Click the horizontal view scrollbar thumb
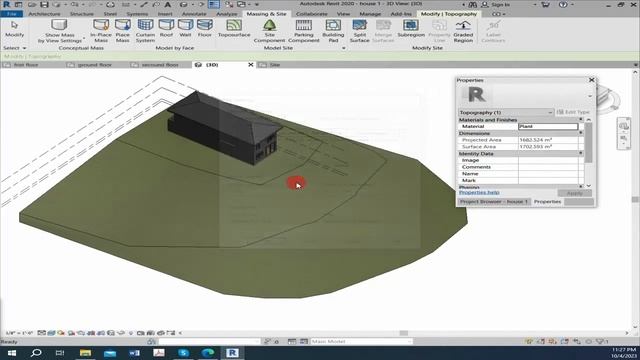Viewport: 640px width, 360px height. pos(403,333)
